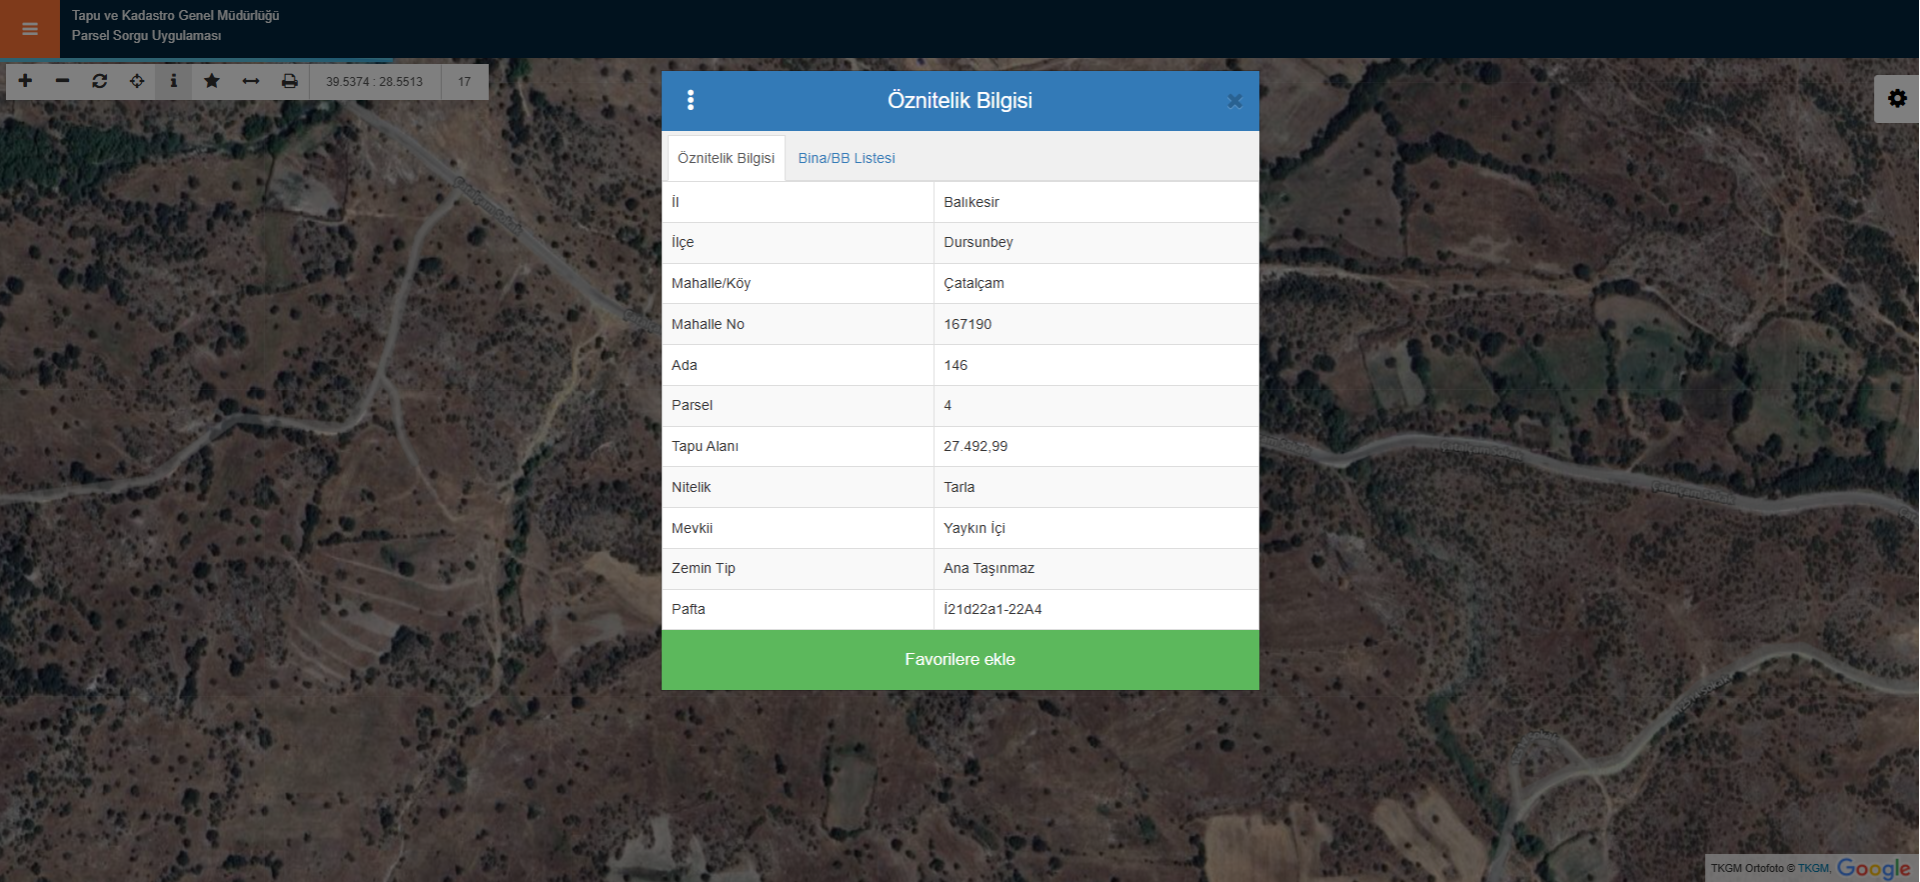
Task: Click the Google logo on map
Action: click(1873, 868)
